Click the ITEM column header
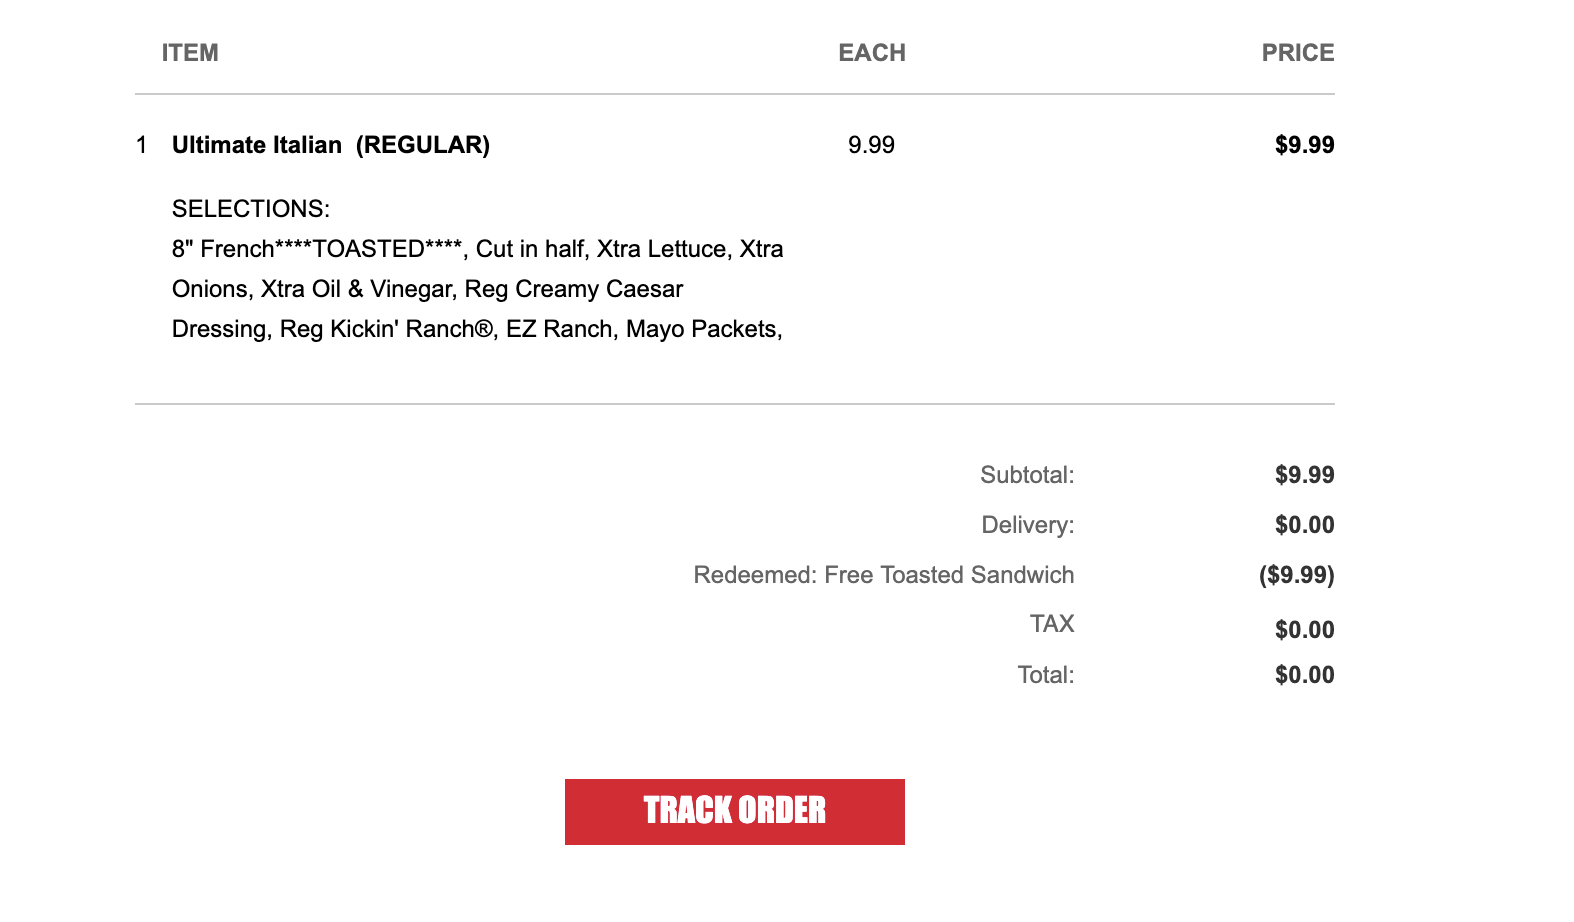Viewport: 1574px width, 922px height. click(x=190, y=53)
